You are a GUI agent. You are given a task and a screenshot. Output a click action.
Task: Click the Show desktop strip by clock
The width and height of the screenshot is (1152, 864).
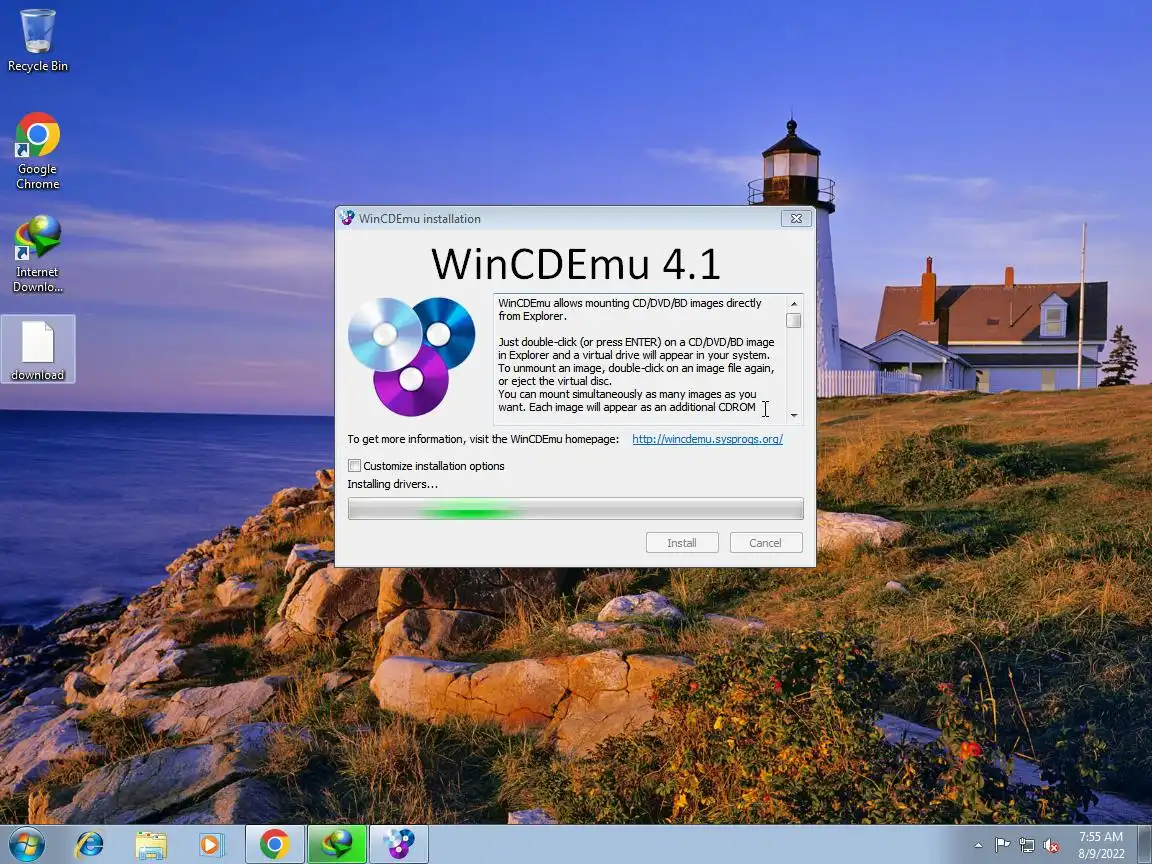(1145, 844)
